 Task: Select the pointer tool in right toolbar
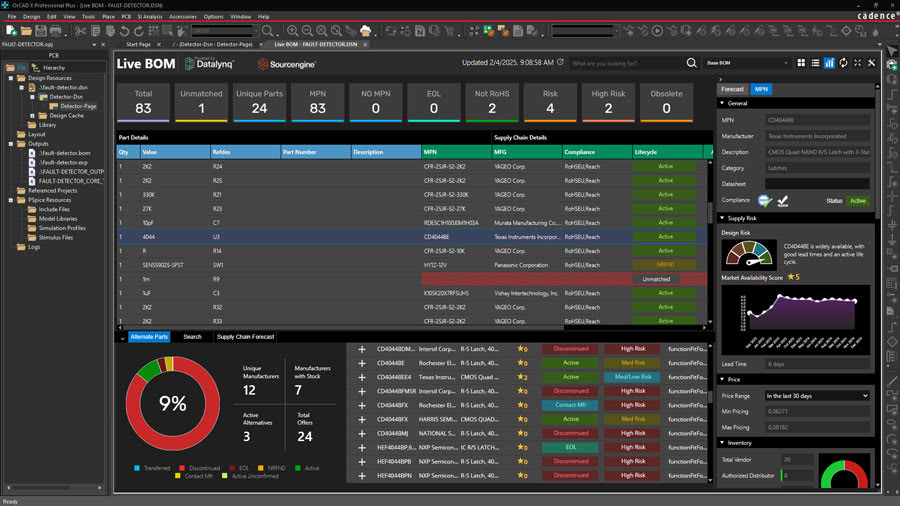[x=891, y=52]
